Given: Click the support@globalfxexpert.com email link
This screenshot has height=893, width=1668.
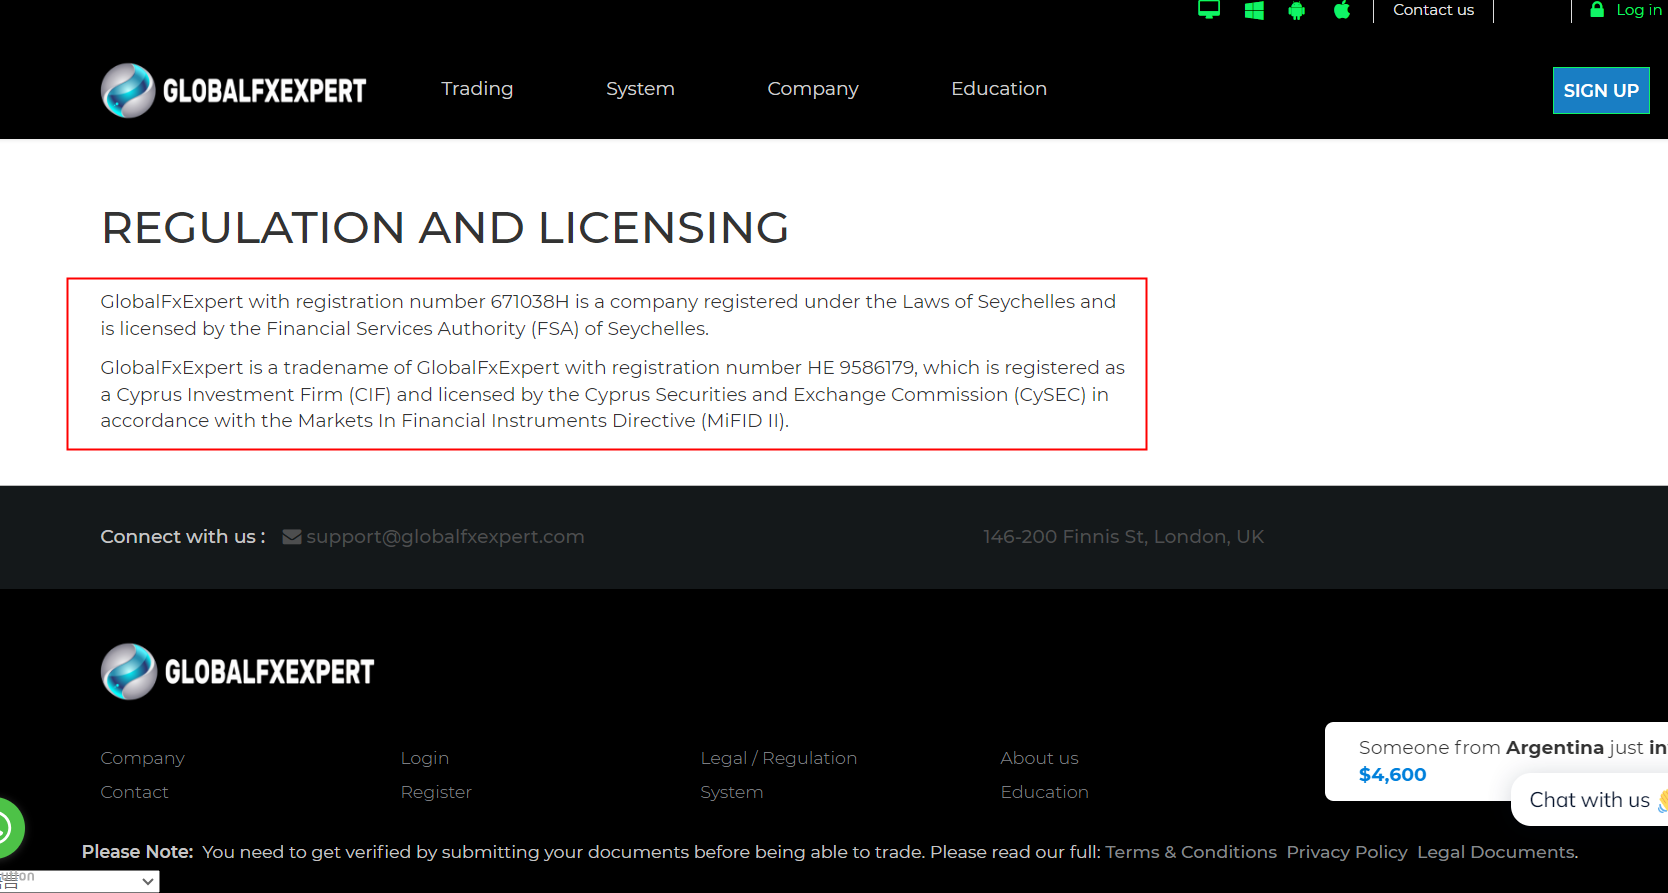Looking at the screenshot, I should 445,537.
